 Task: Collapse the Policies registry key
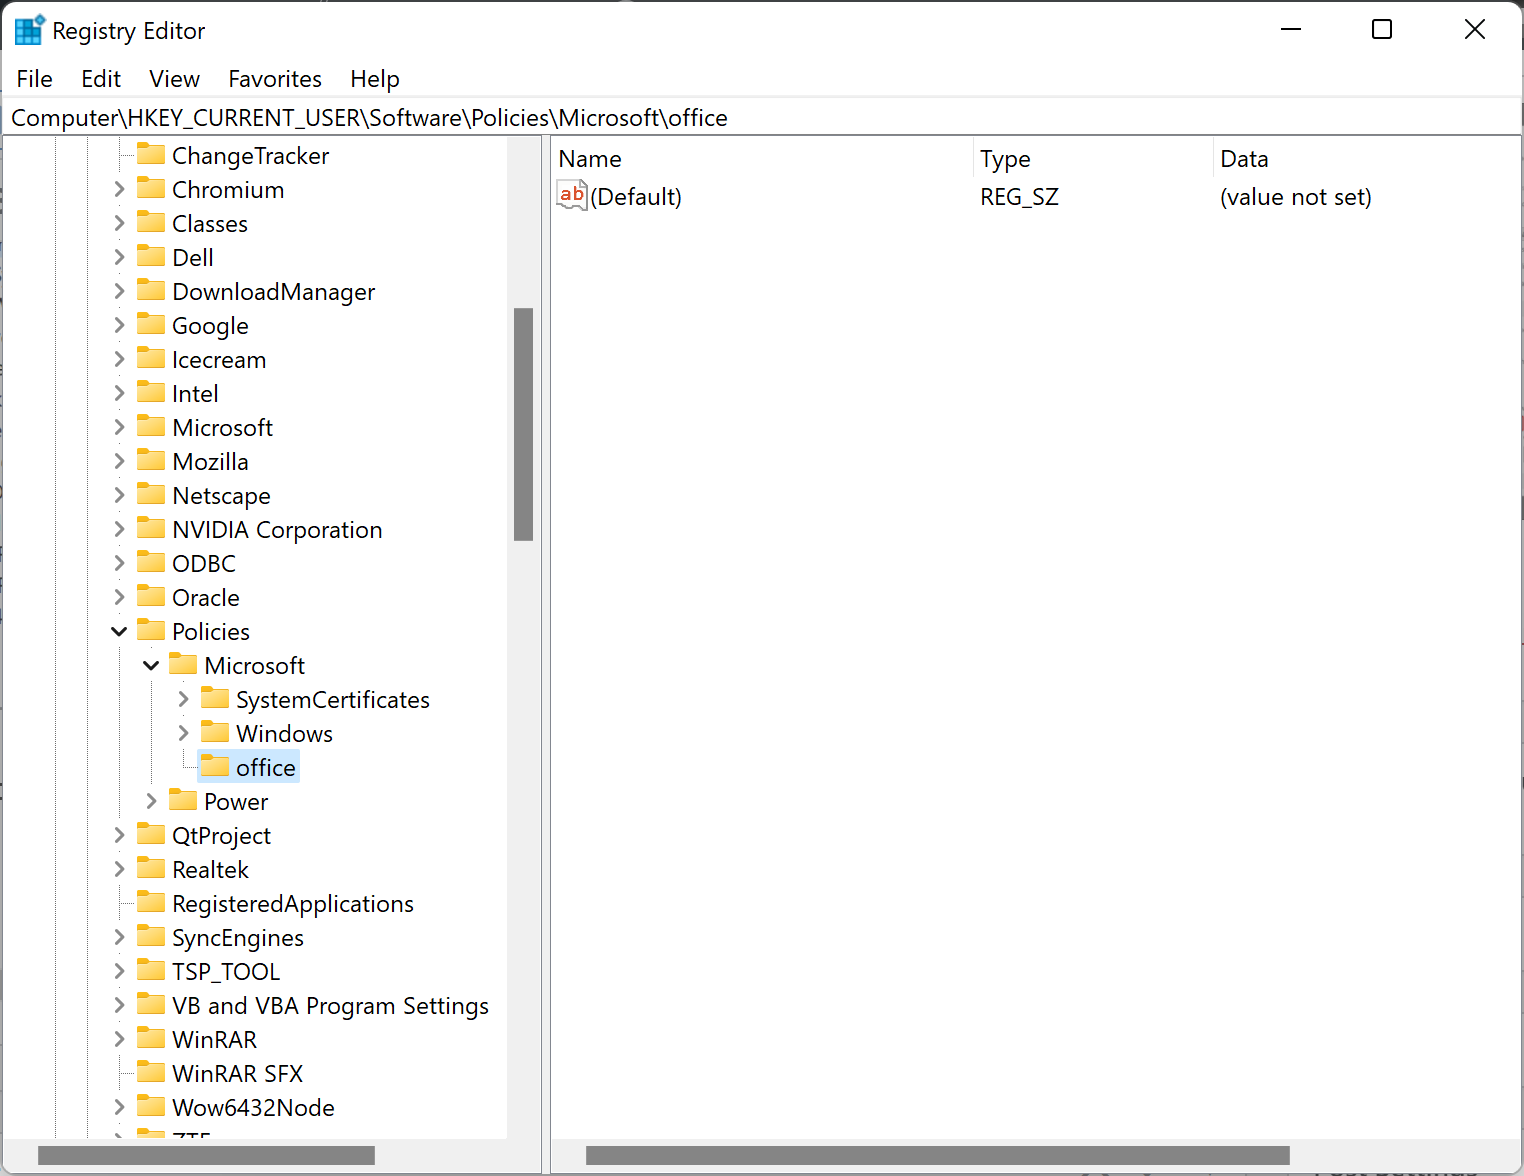pos(119,630)
